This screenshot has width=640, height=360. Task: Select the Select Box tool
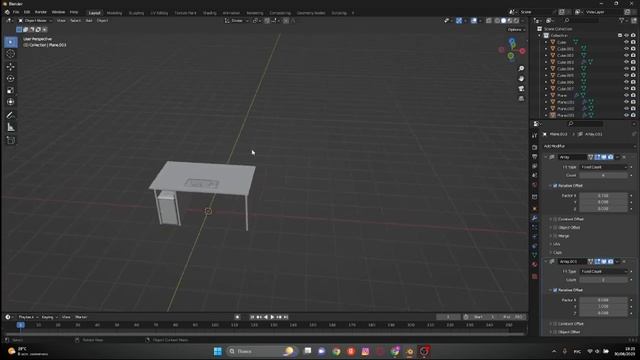coord(11,42)
